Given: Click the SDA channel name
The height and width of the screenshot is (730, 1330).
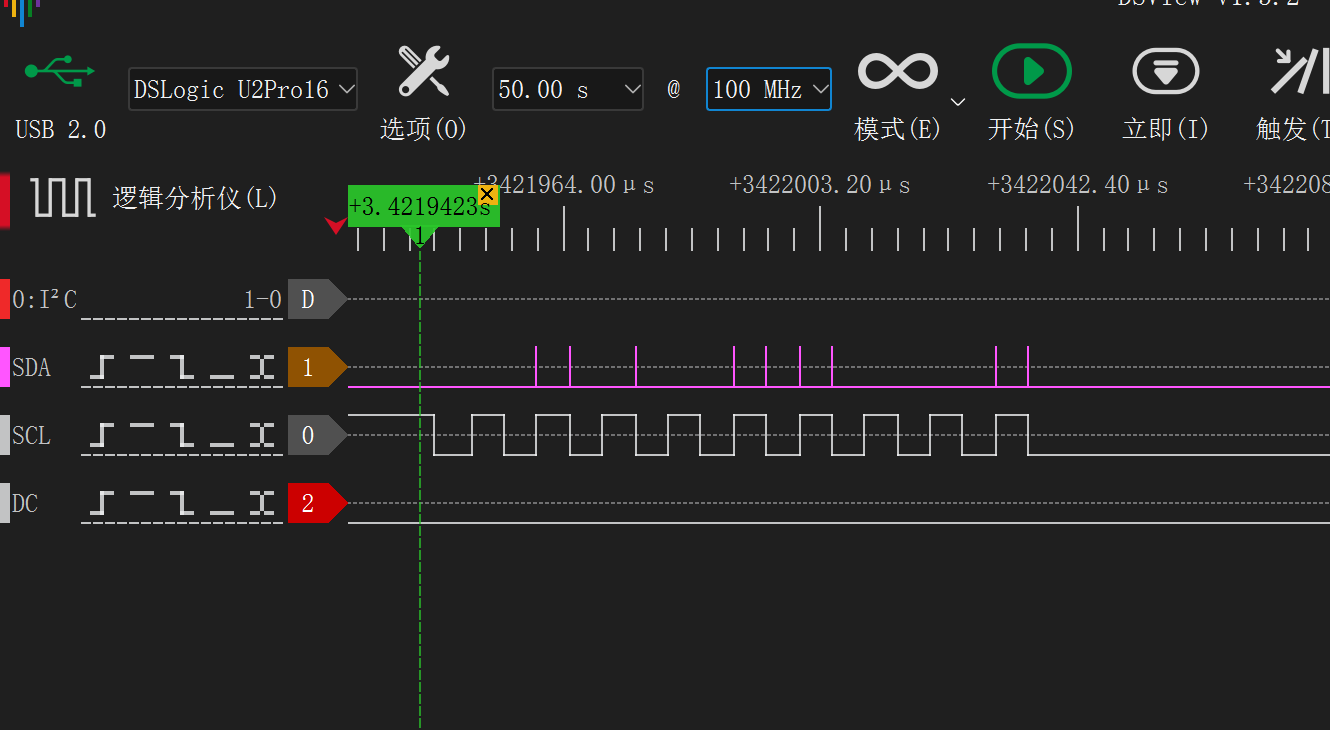Looking at the screenshot, I should click(x=31, y=368).
